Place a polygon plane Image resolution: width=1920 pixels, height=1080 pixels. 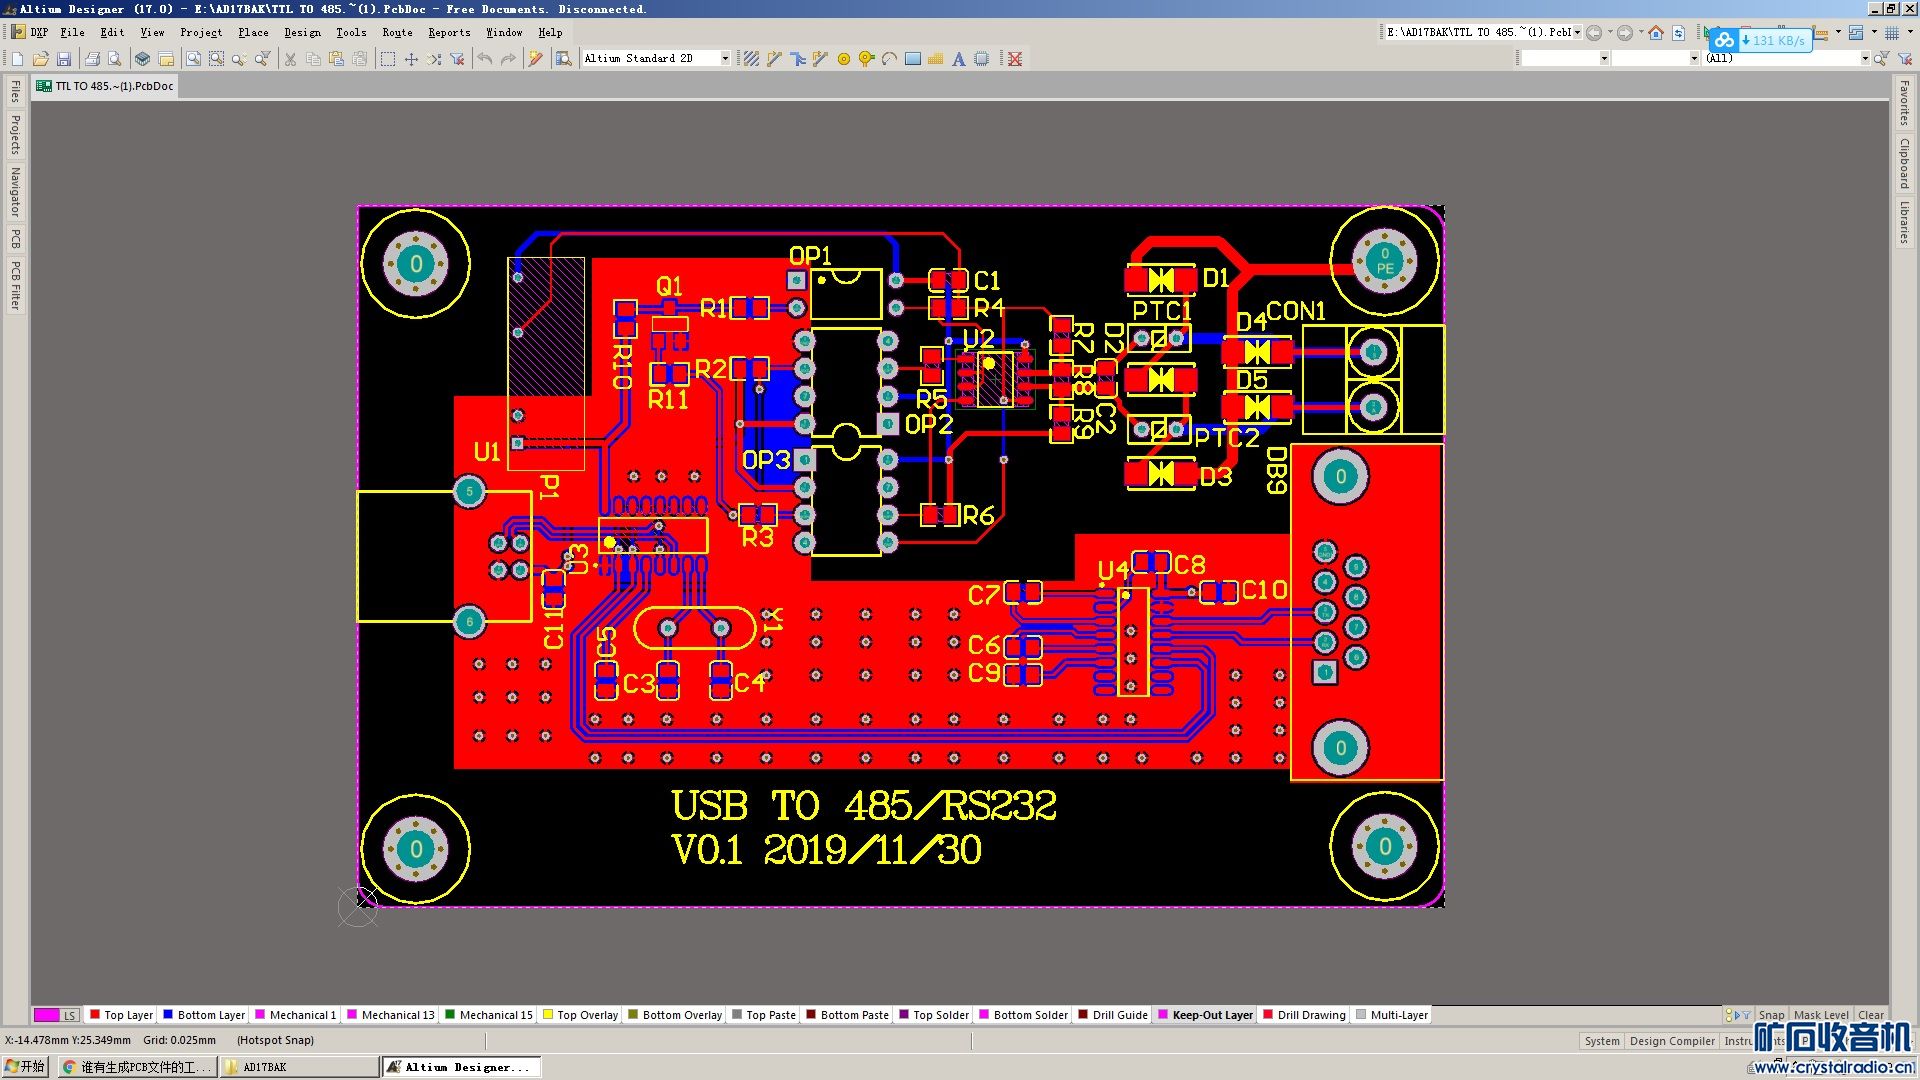click(x=936, y=59)
